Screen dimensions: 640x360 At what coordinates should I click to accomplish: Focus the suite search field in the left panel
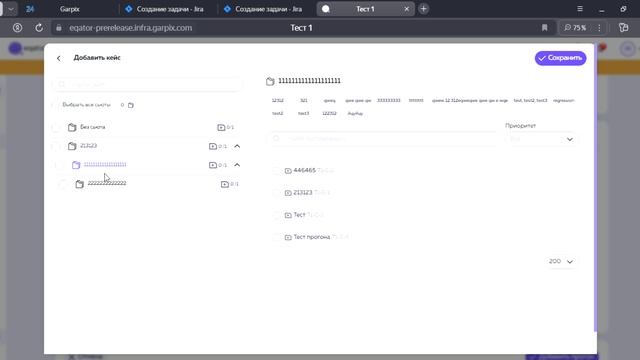[x=148, y=84]
